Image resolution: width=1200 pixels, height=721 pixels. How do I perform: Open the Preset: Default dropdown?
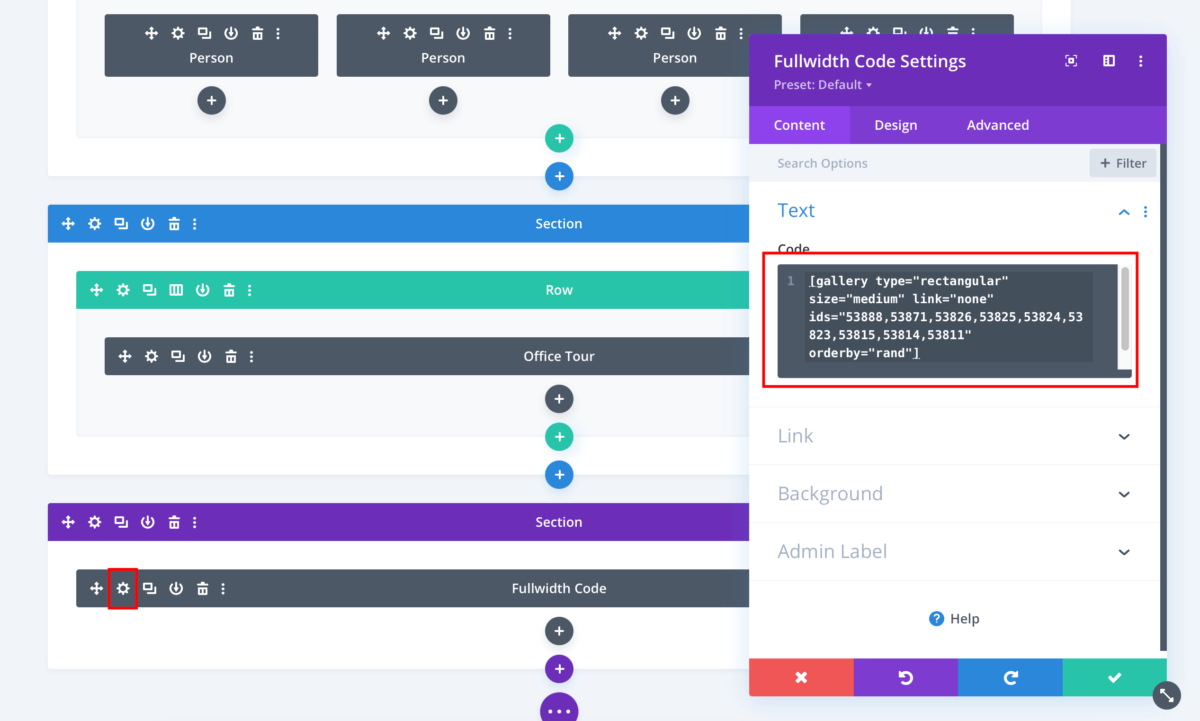point(822,84)
